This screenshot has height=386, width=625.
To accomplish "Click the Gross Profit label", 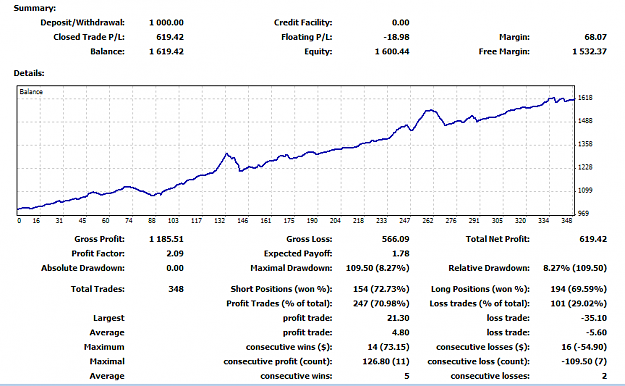I will click(99, 239).
